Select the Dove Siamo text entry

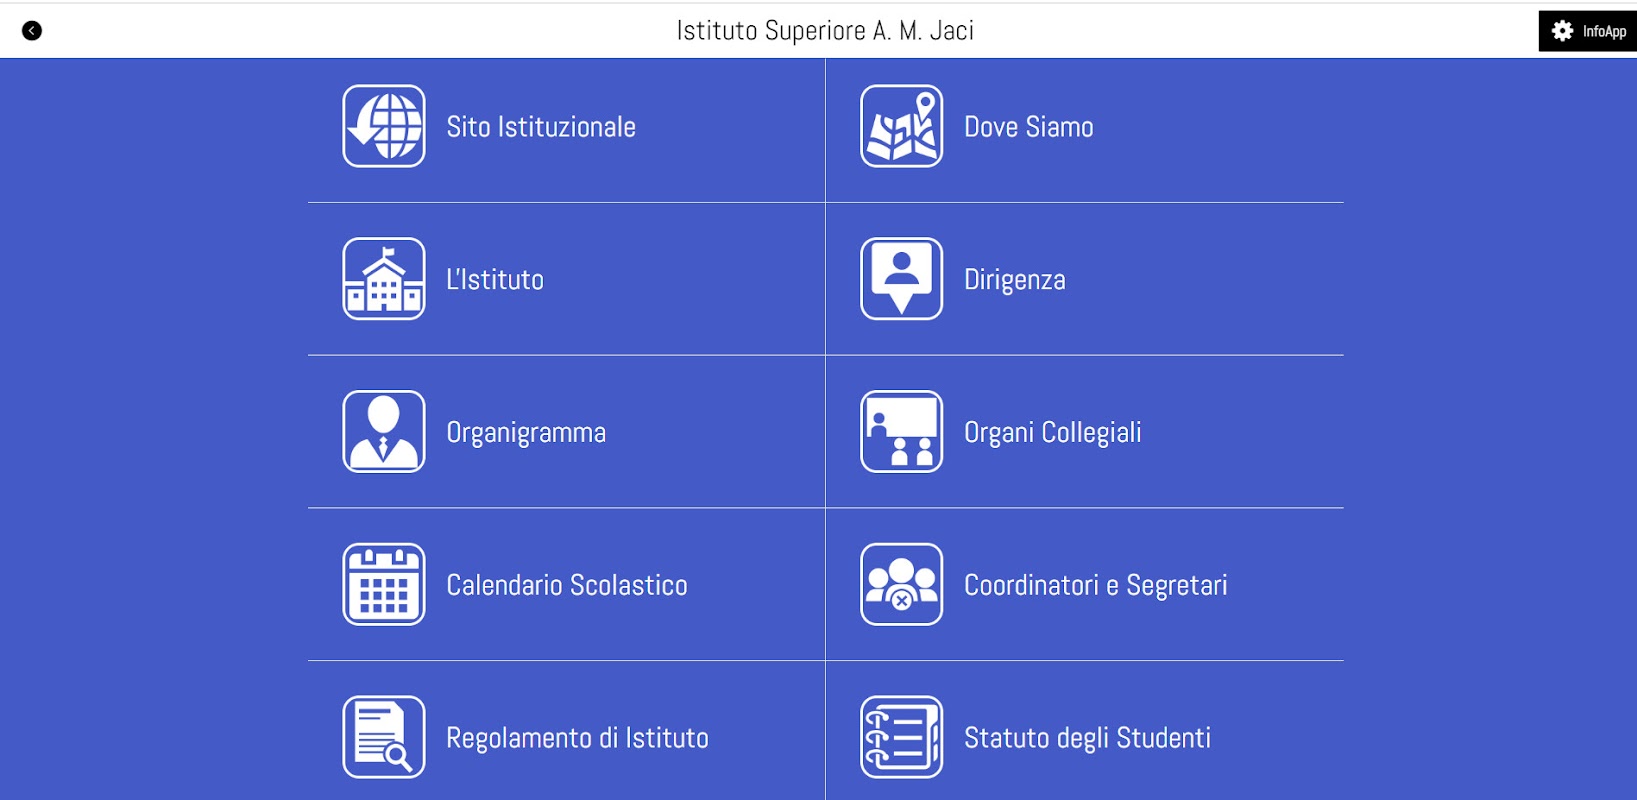pyautogui.click(x=1028, y=127)
